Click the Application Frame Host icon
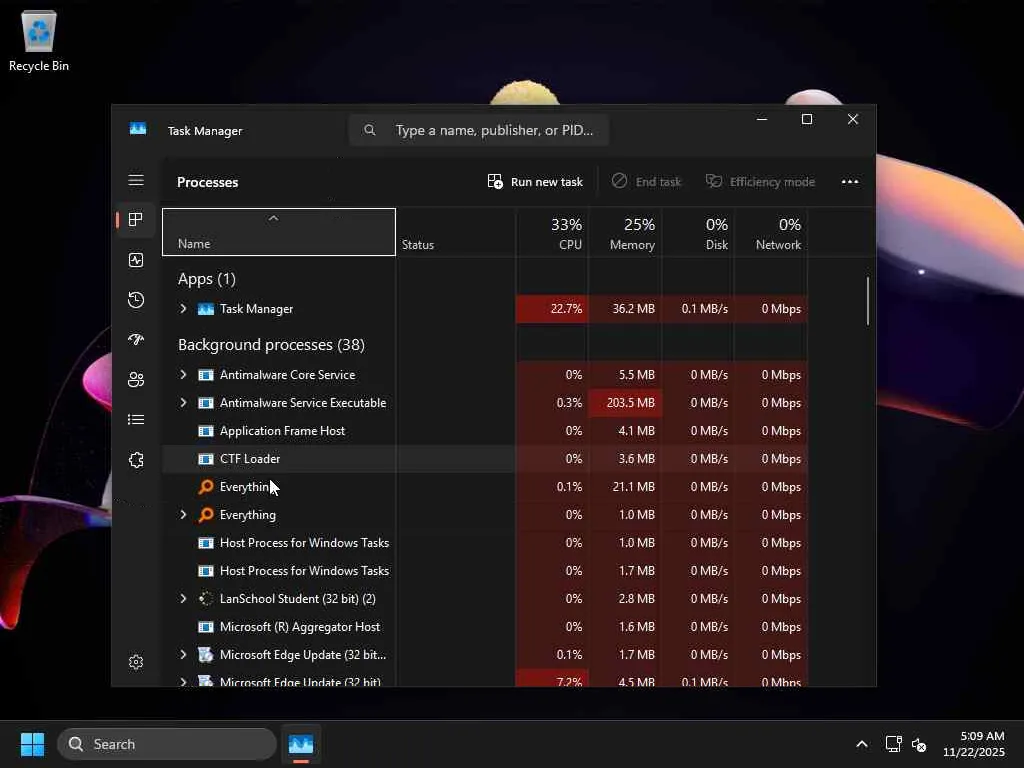Screen dimensions: 1024x768 [x=206, y=430]
